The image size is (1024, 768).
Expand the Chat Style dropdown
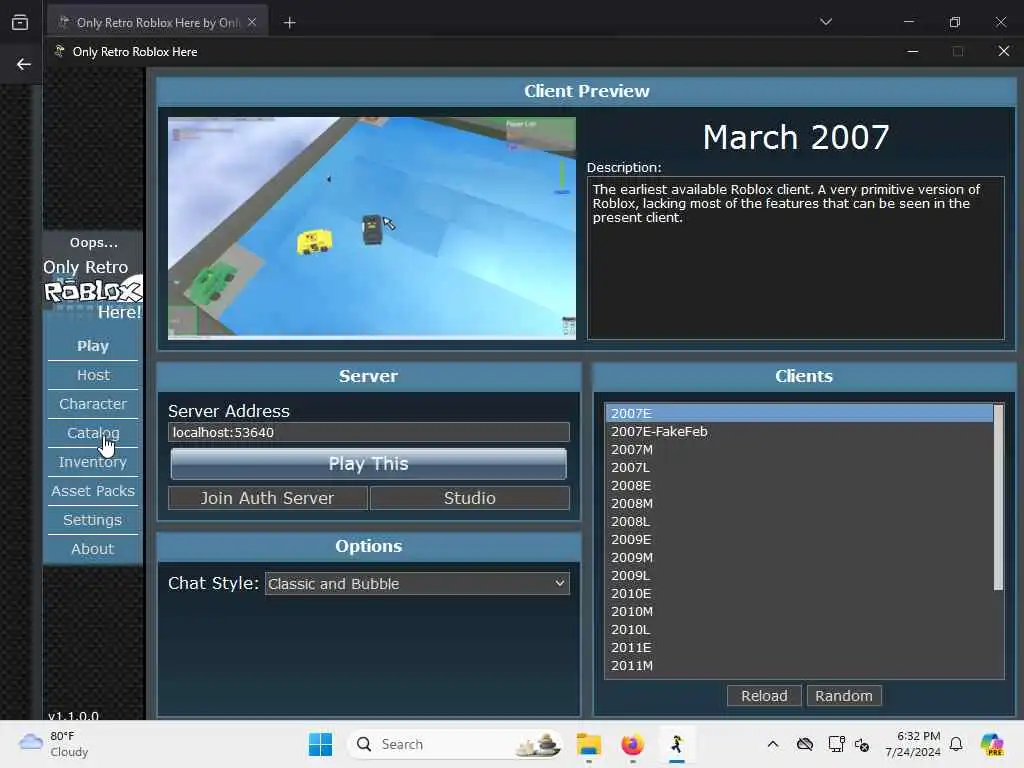[x=417, y=584]
